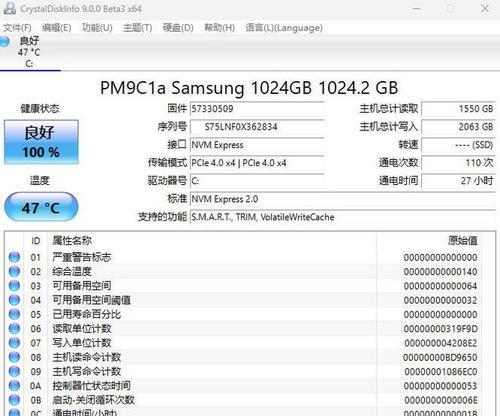Click the standard field NVM Express 2.0
The width and height of the screenshot is (500, 416).
tap(343, 199)
